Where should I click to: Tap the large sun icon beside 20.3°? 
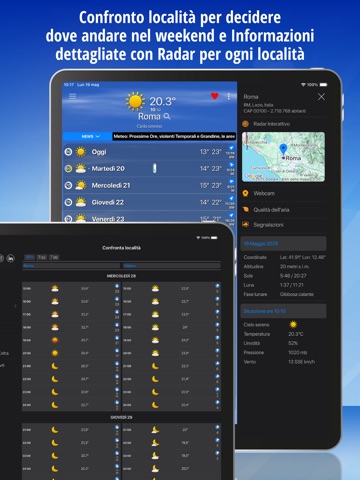(135, 101)
